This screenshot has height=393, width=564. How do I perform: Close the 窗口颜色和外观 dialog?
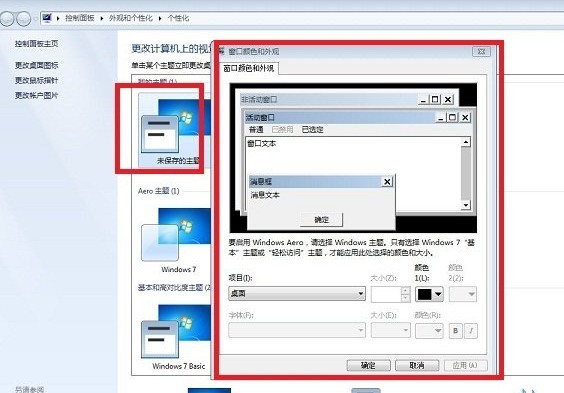[x=481, y=51]
